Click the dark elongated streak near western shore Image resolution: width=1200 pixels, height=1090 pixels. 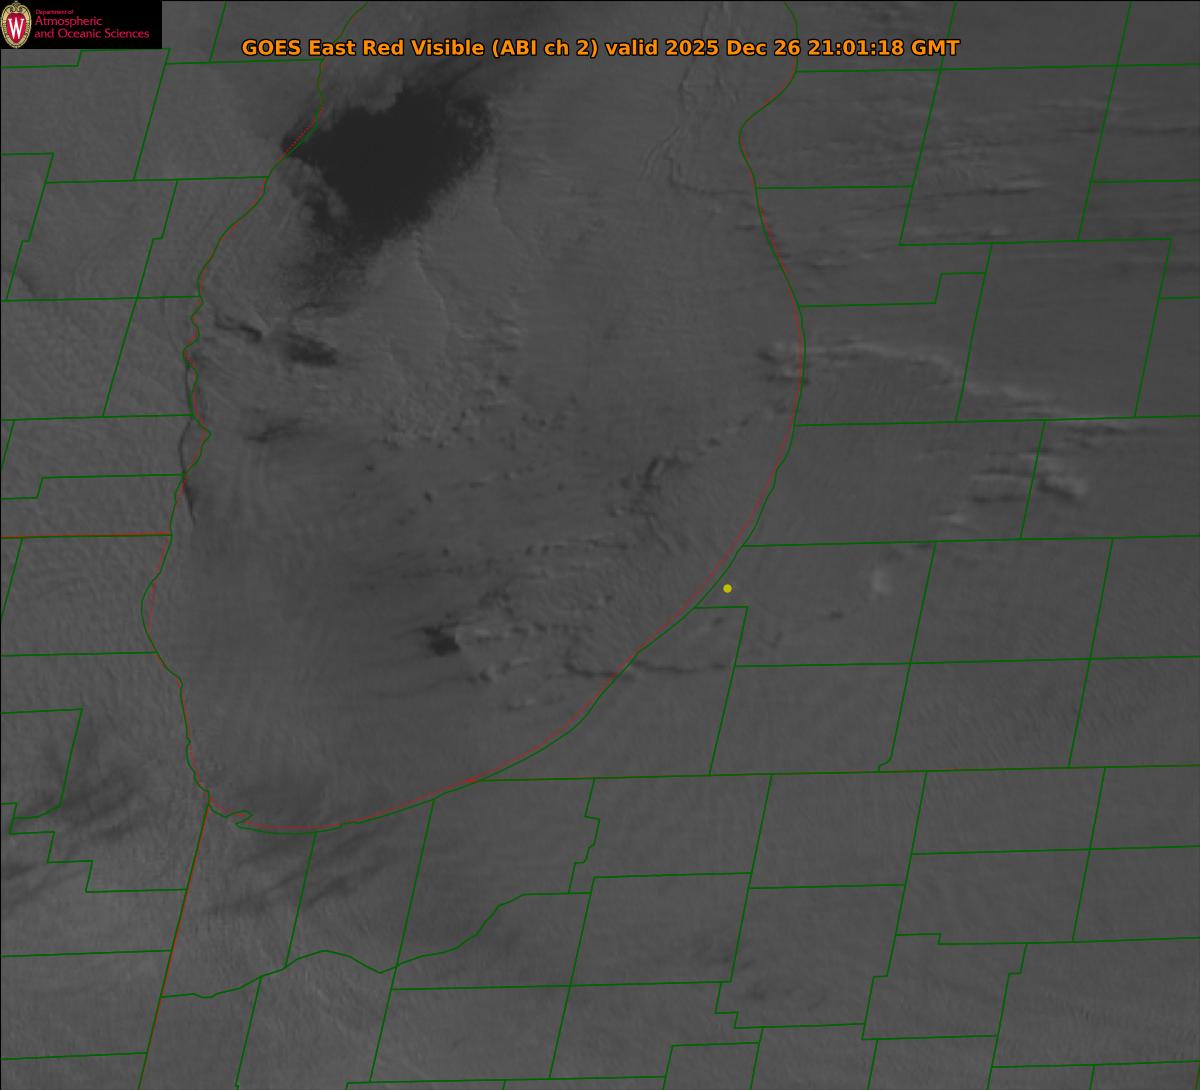click(312, 349)
